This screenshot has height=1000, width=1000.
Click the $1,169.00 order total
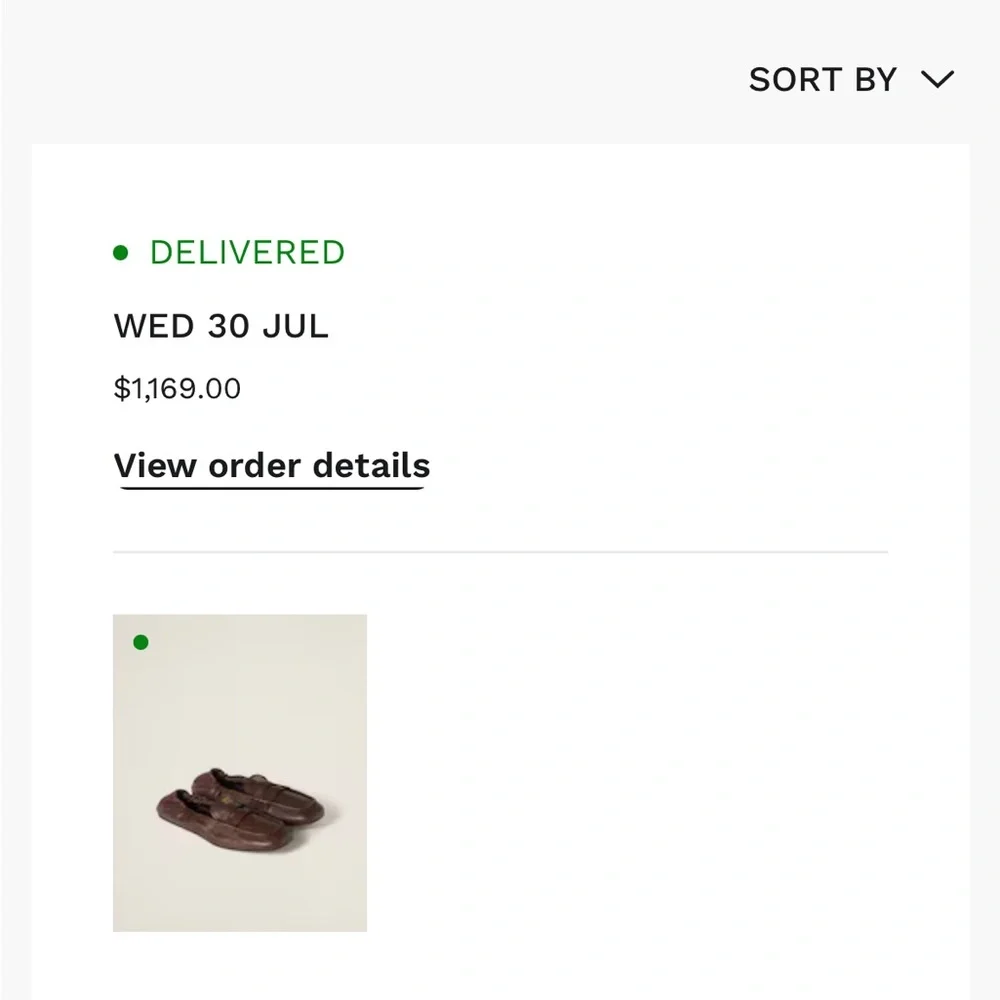click(x=177, y=388)
